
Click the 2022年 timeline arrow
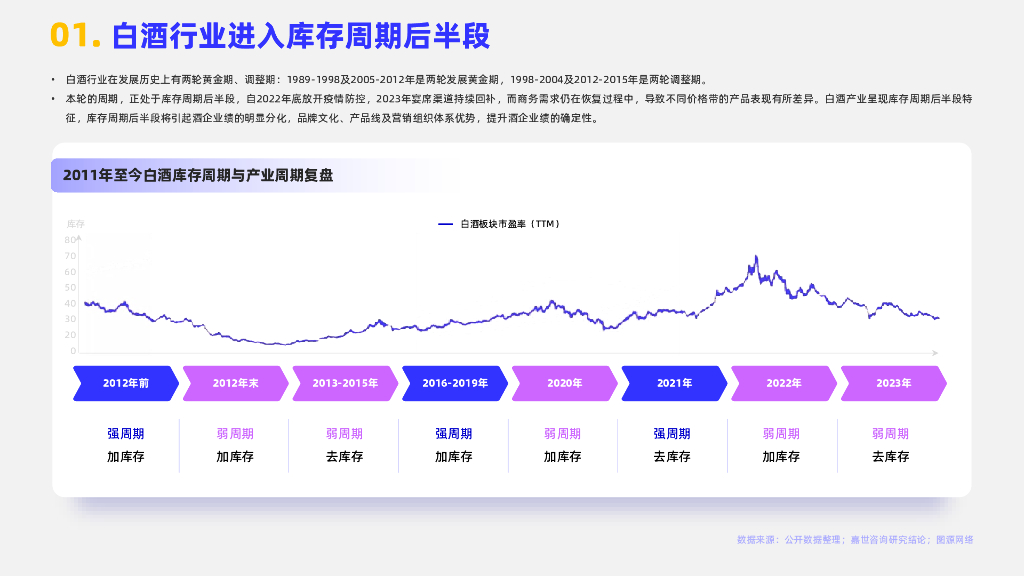pyautogui.click(x=784, y=383)
